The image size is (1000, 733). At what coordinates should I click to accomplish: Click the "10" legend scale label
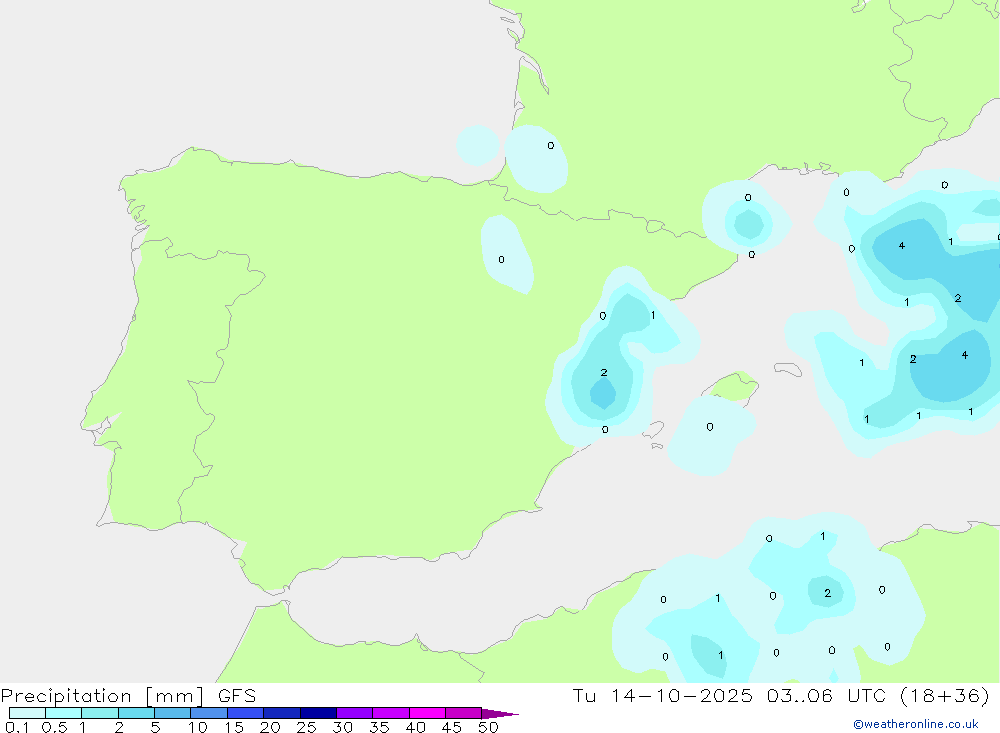pos(198,727)
